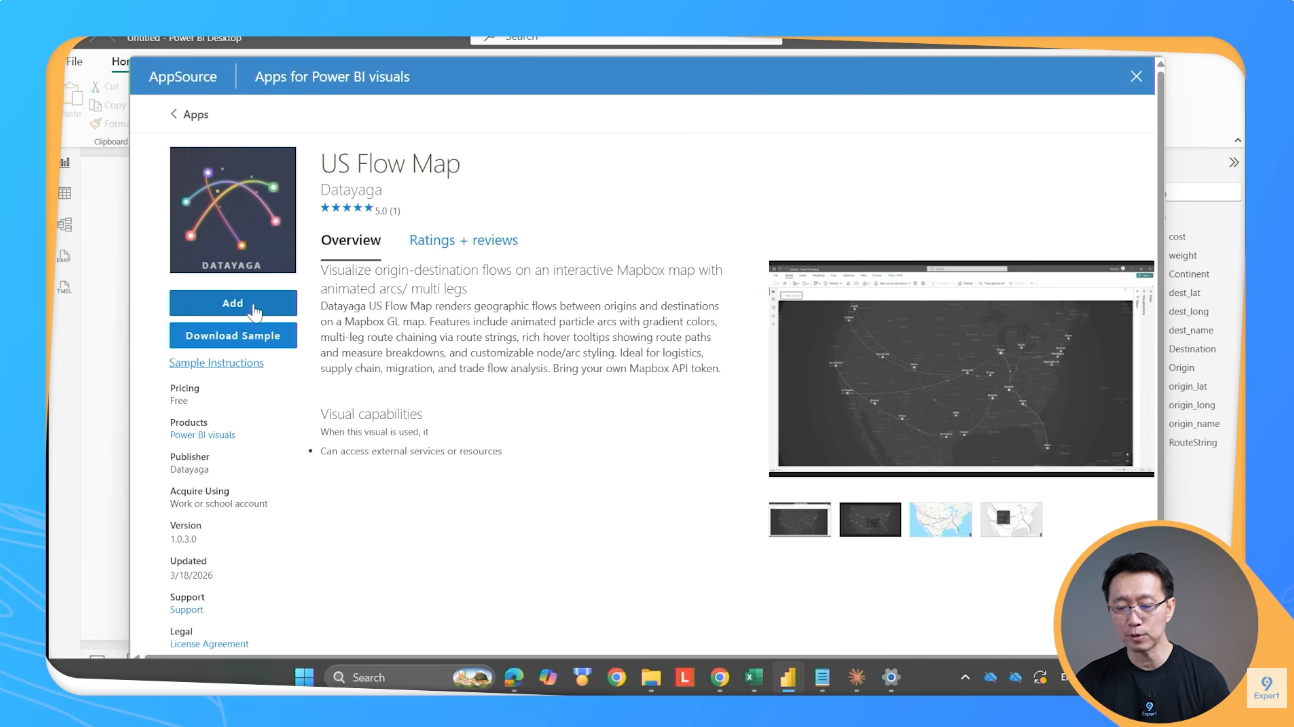The height and width of the screenshot is (727, 1294).
Task: Open Model view in Power BI sidebar
Action: (65, 225)
